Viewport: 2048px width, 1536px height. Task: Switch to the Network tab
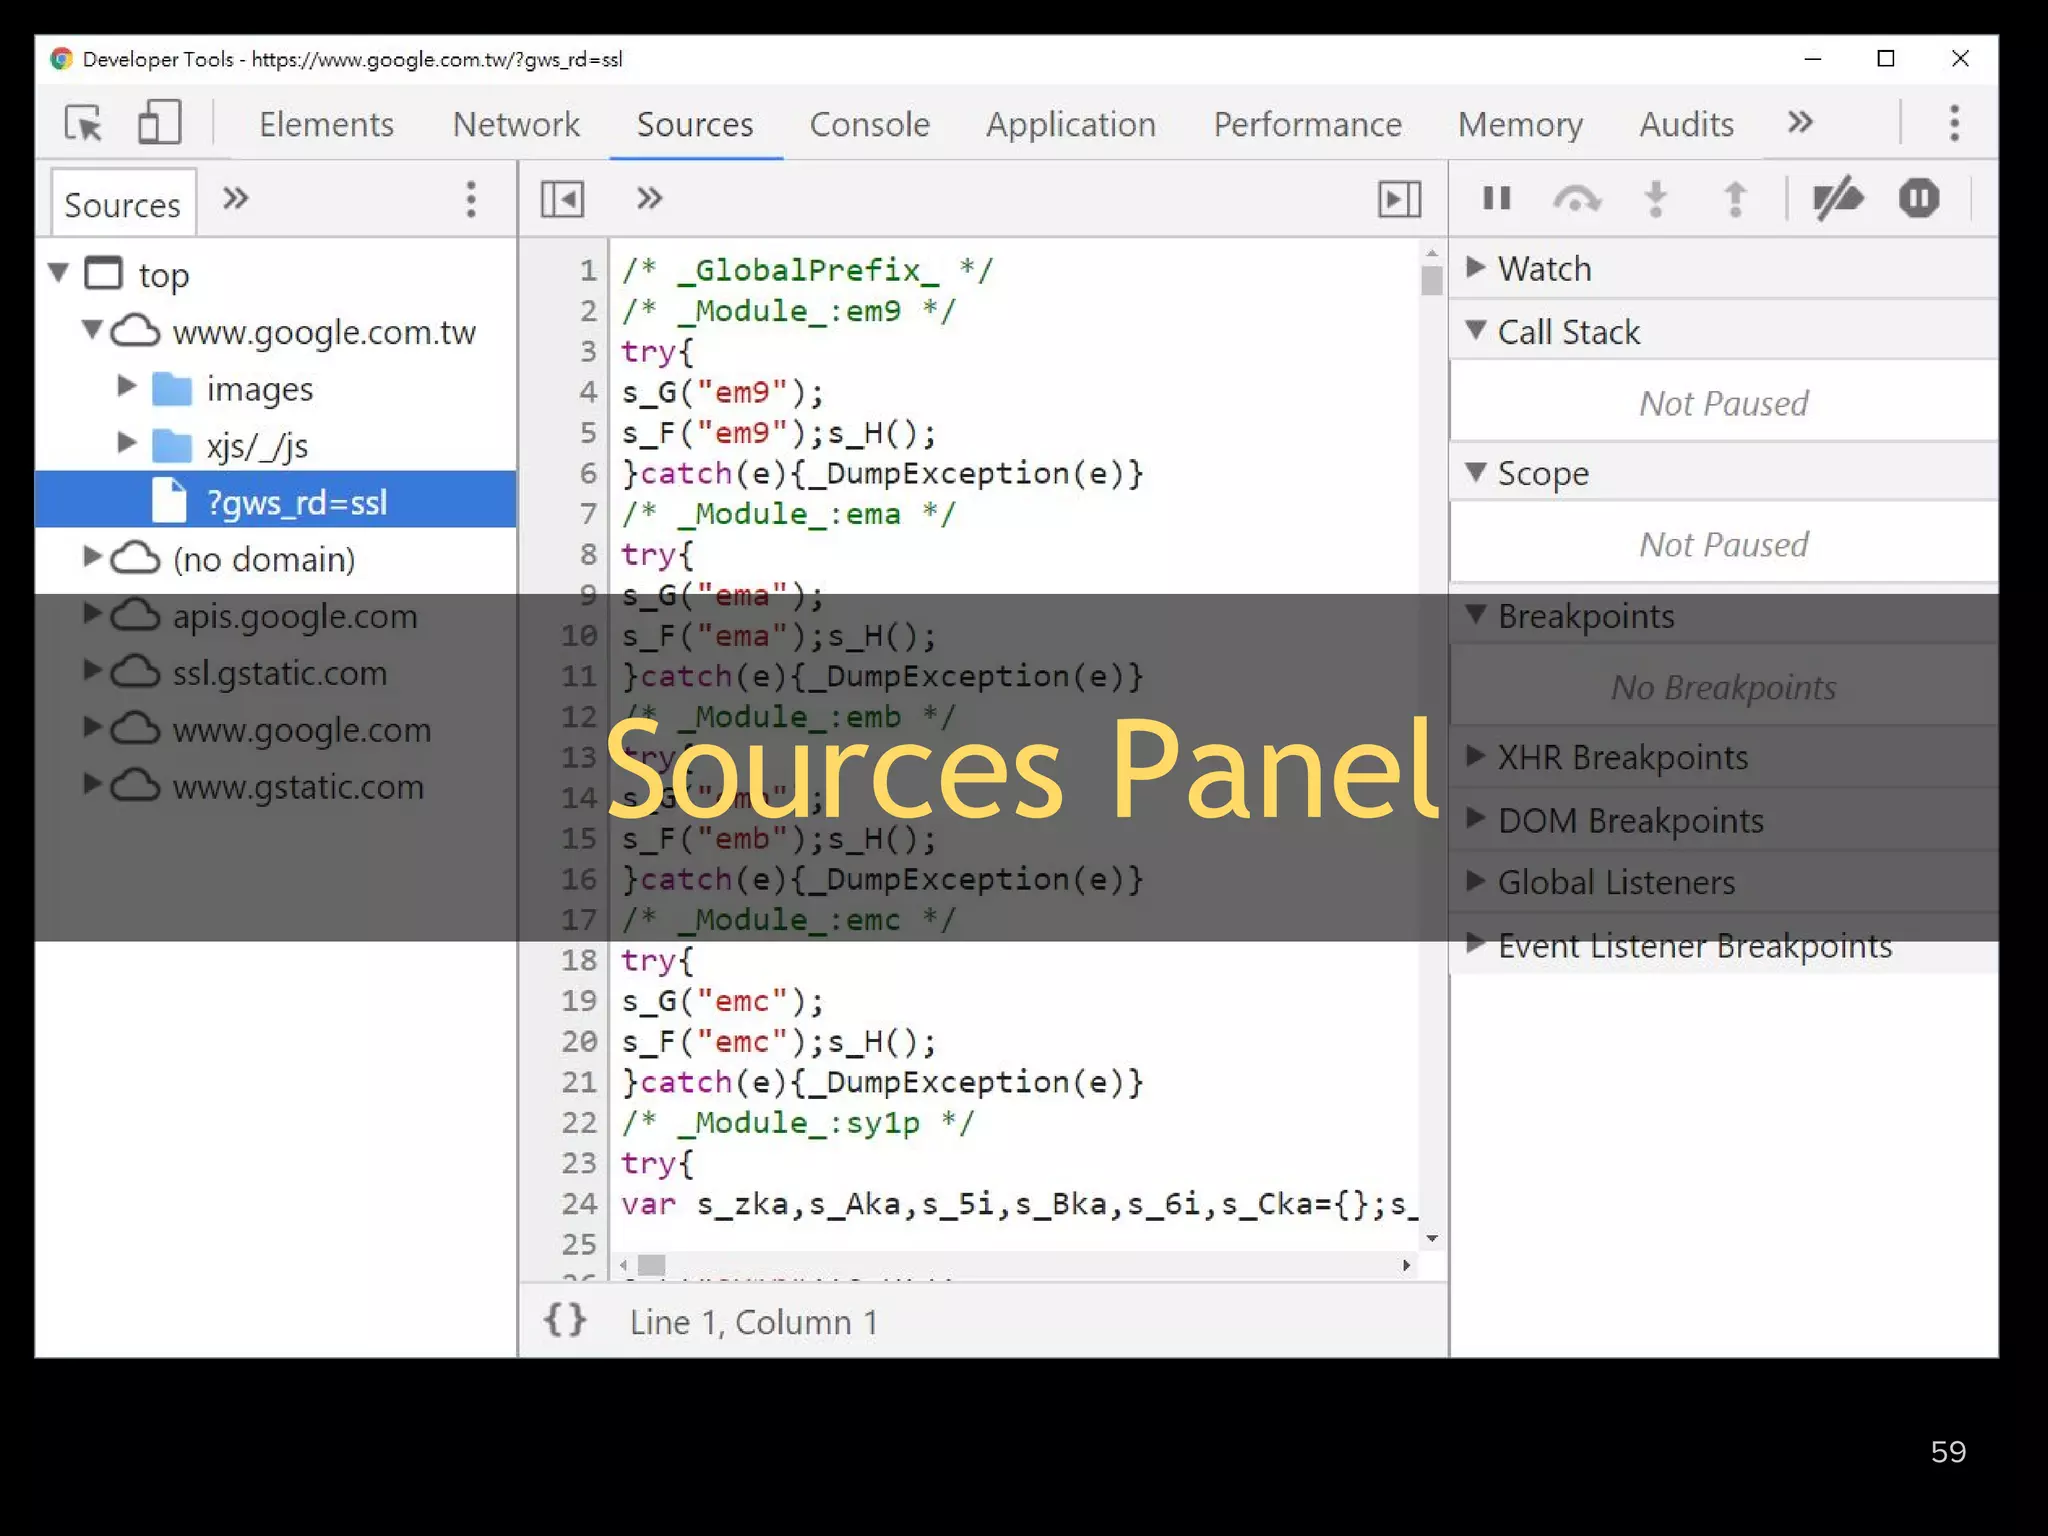(516, 124)
